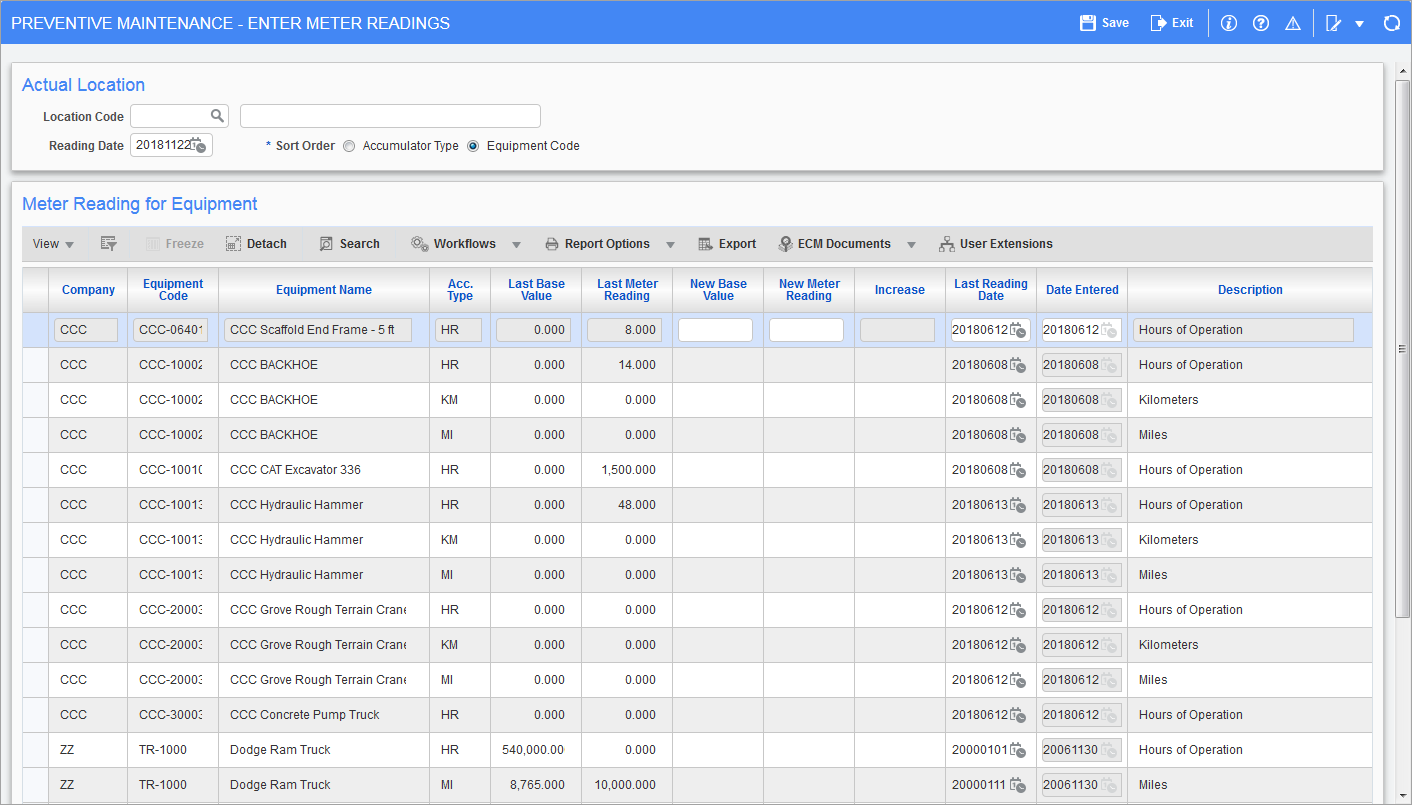This screenshot has height=805, width=1412.
Task: Click the New Meter Reading input field
Action: pos(806,330)
